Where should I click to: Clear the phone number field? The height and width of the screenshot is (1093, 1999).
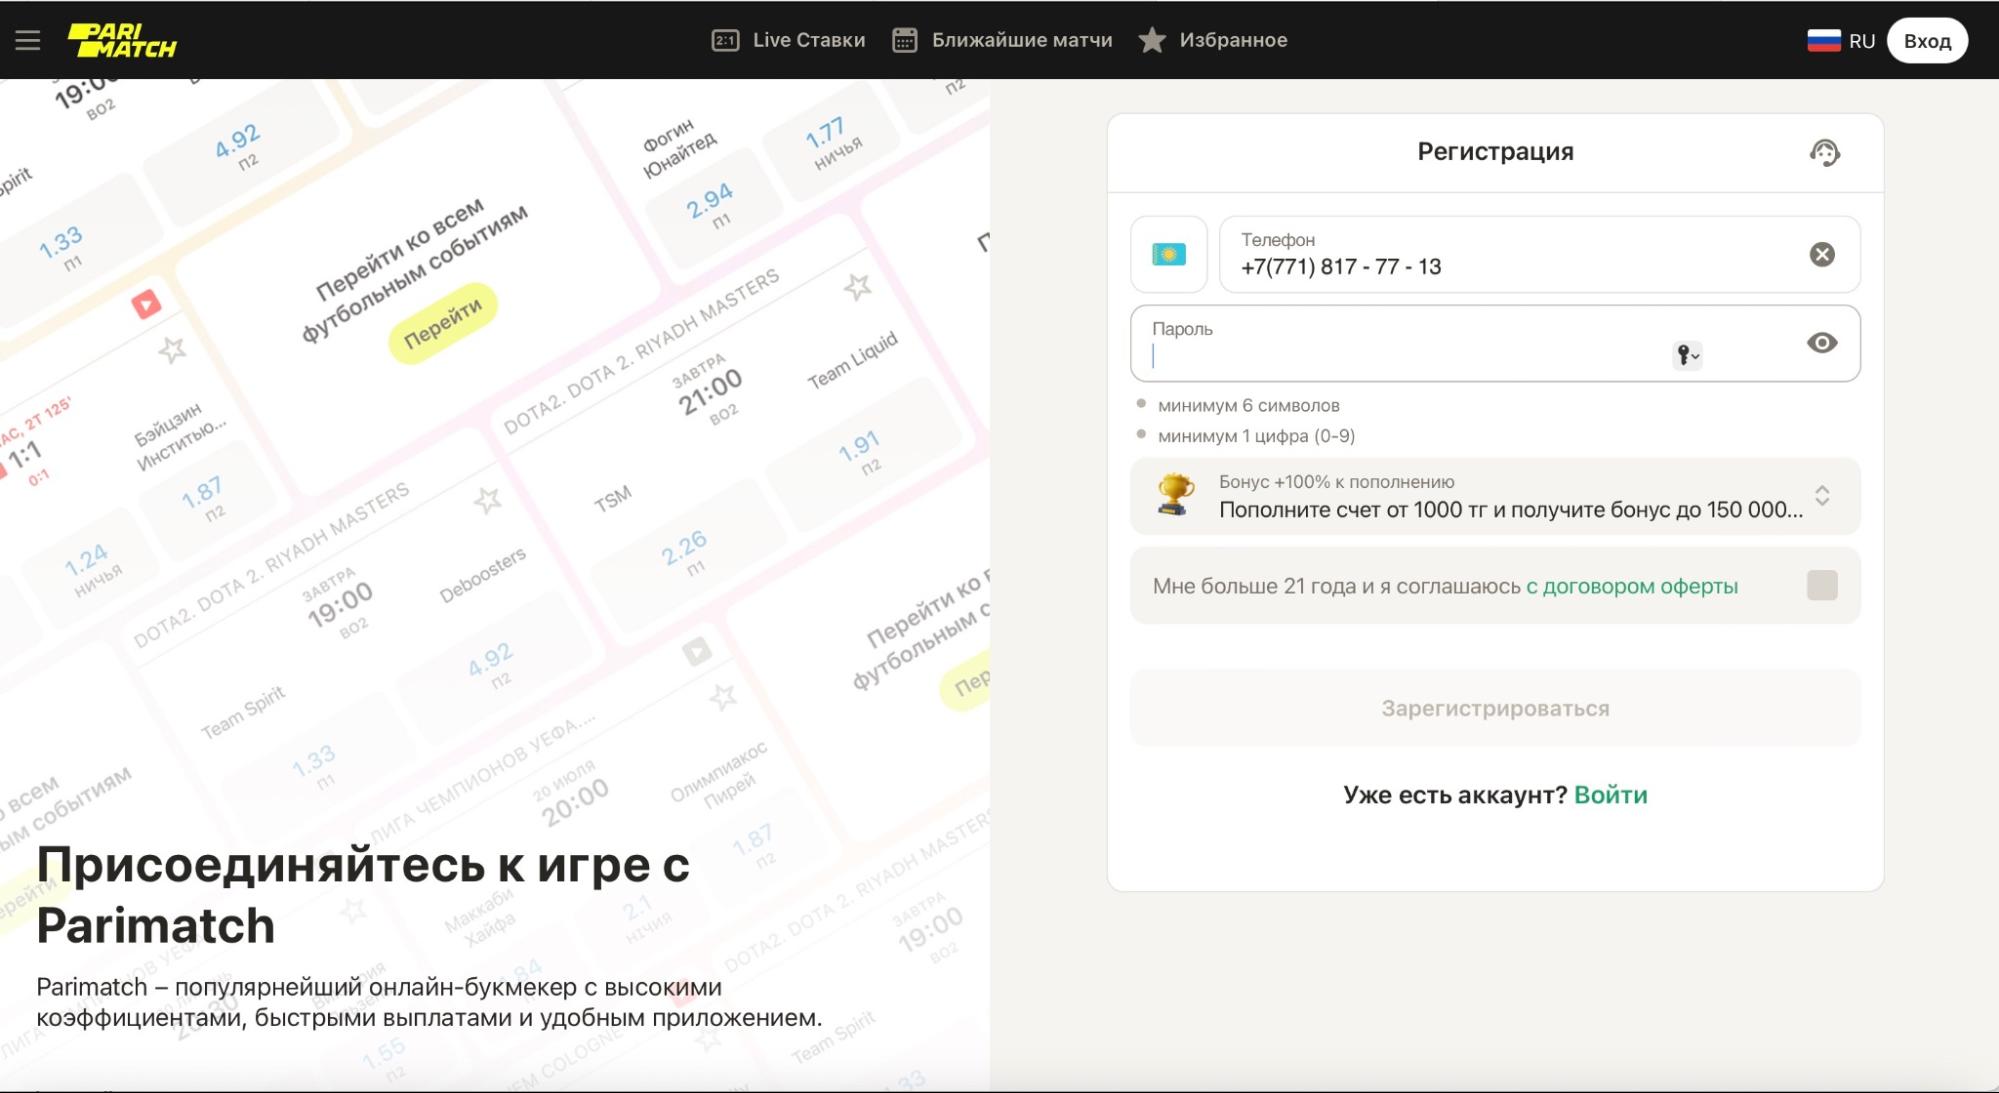point(1822,254)
